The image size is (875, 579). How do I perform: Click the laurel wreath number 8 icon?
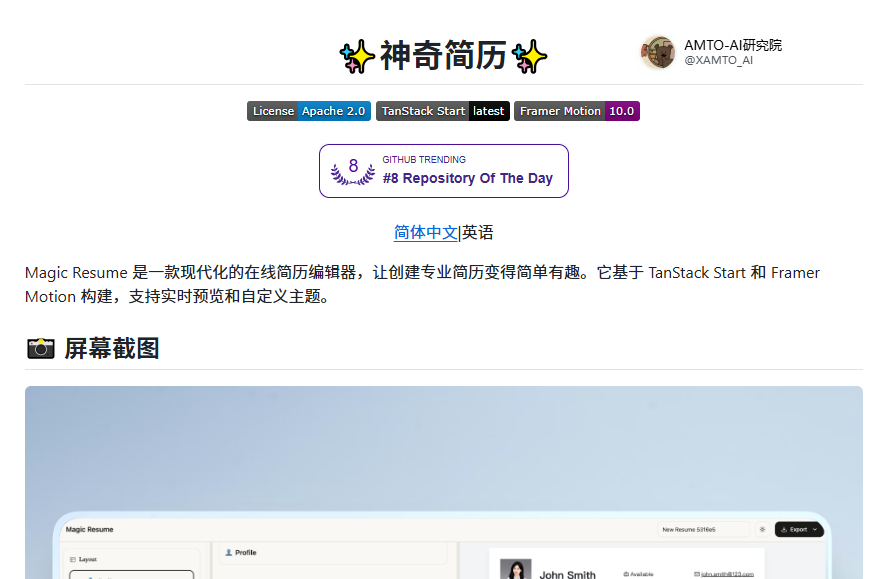point(353,171)
